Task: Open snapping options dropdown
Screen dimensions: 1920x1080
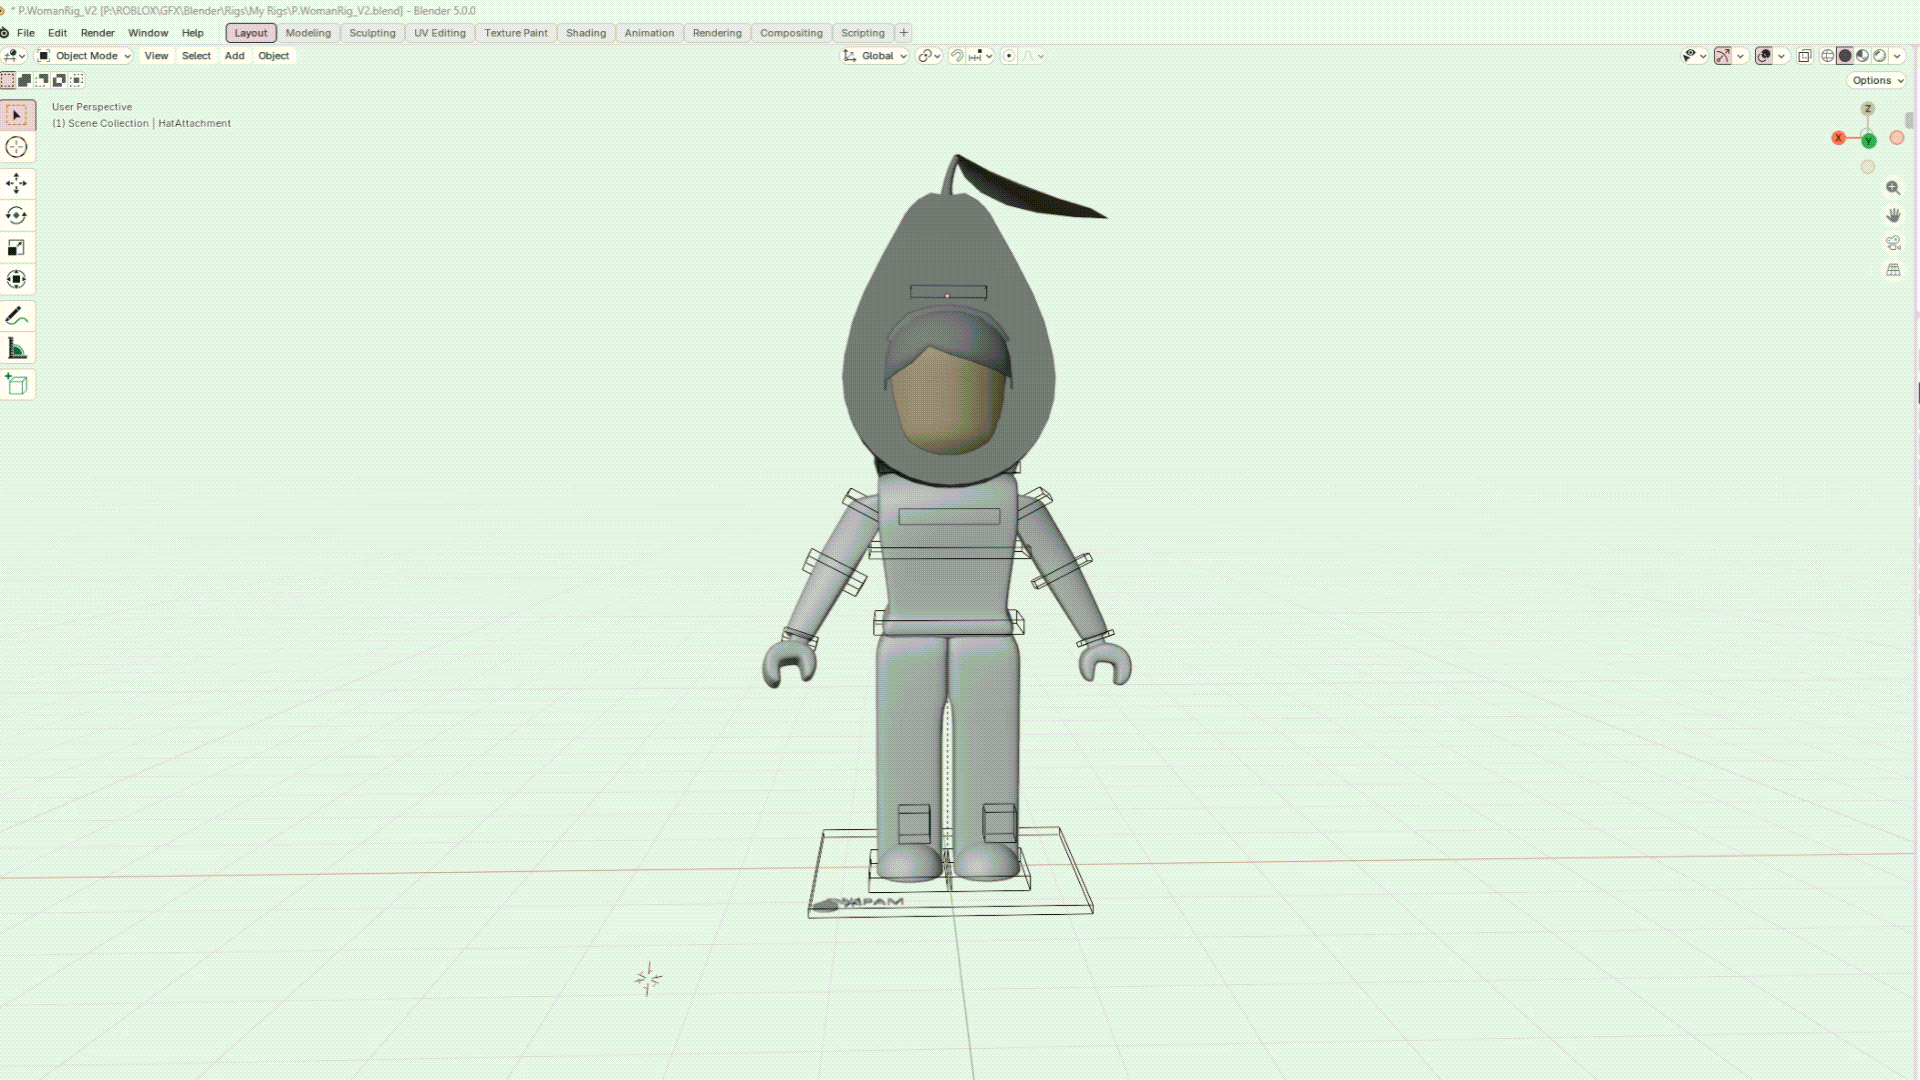Action: (x=981, y=56)
